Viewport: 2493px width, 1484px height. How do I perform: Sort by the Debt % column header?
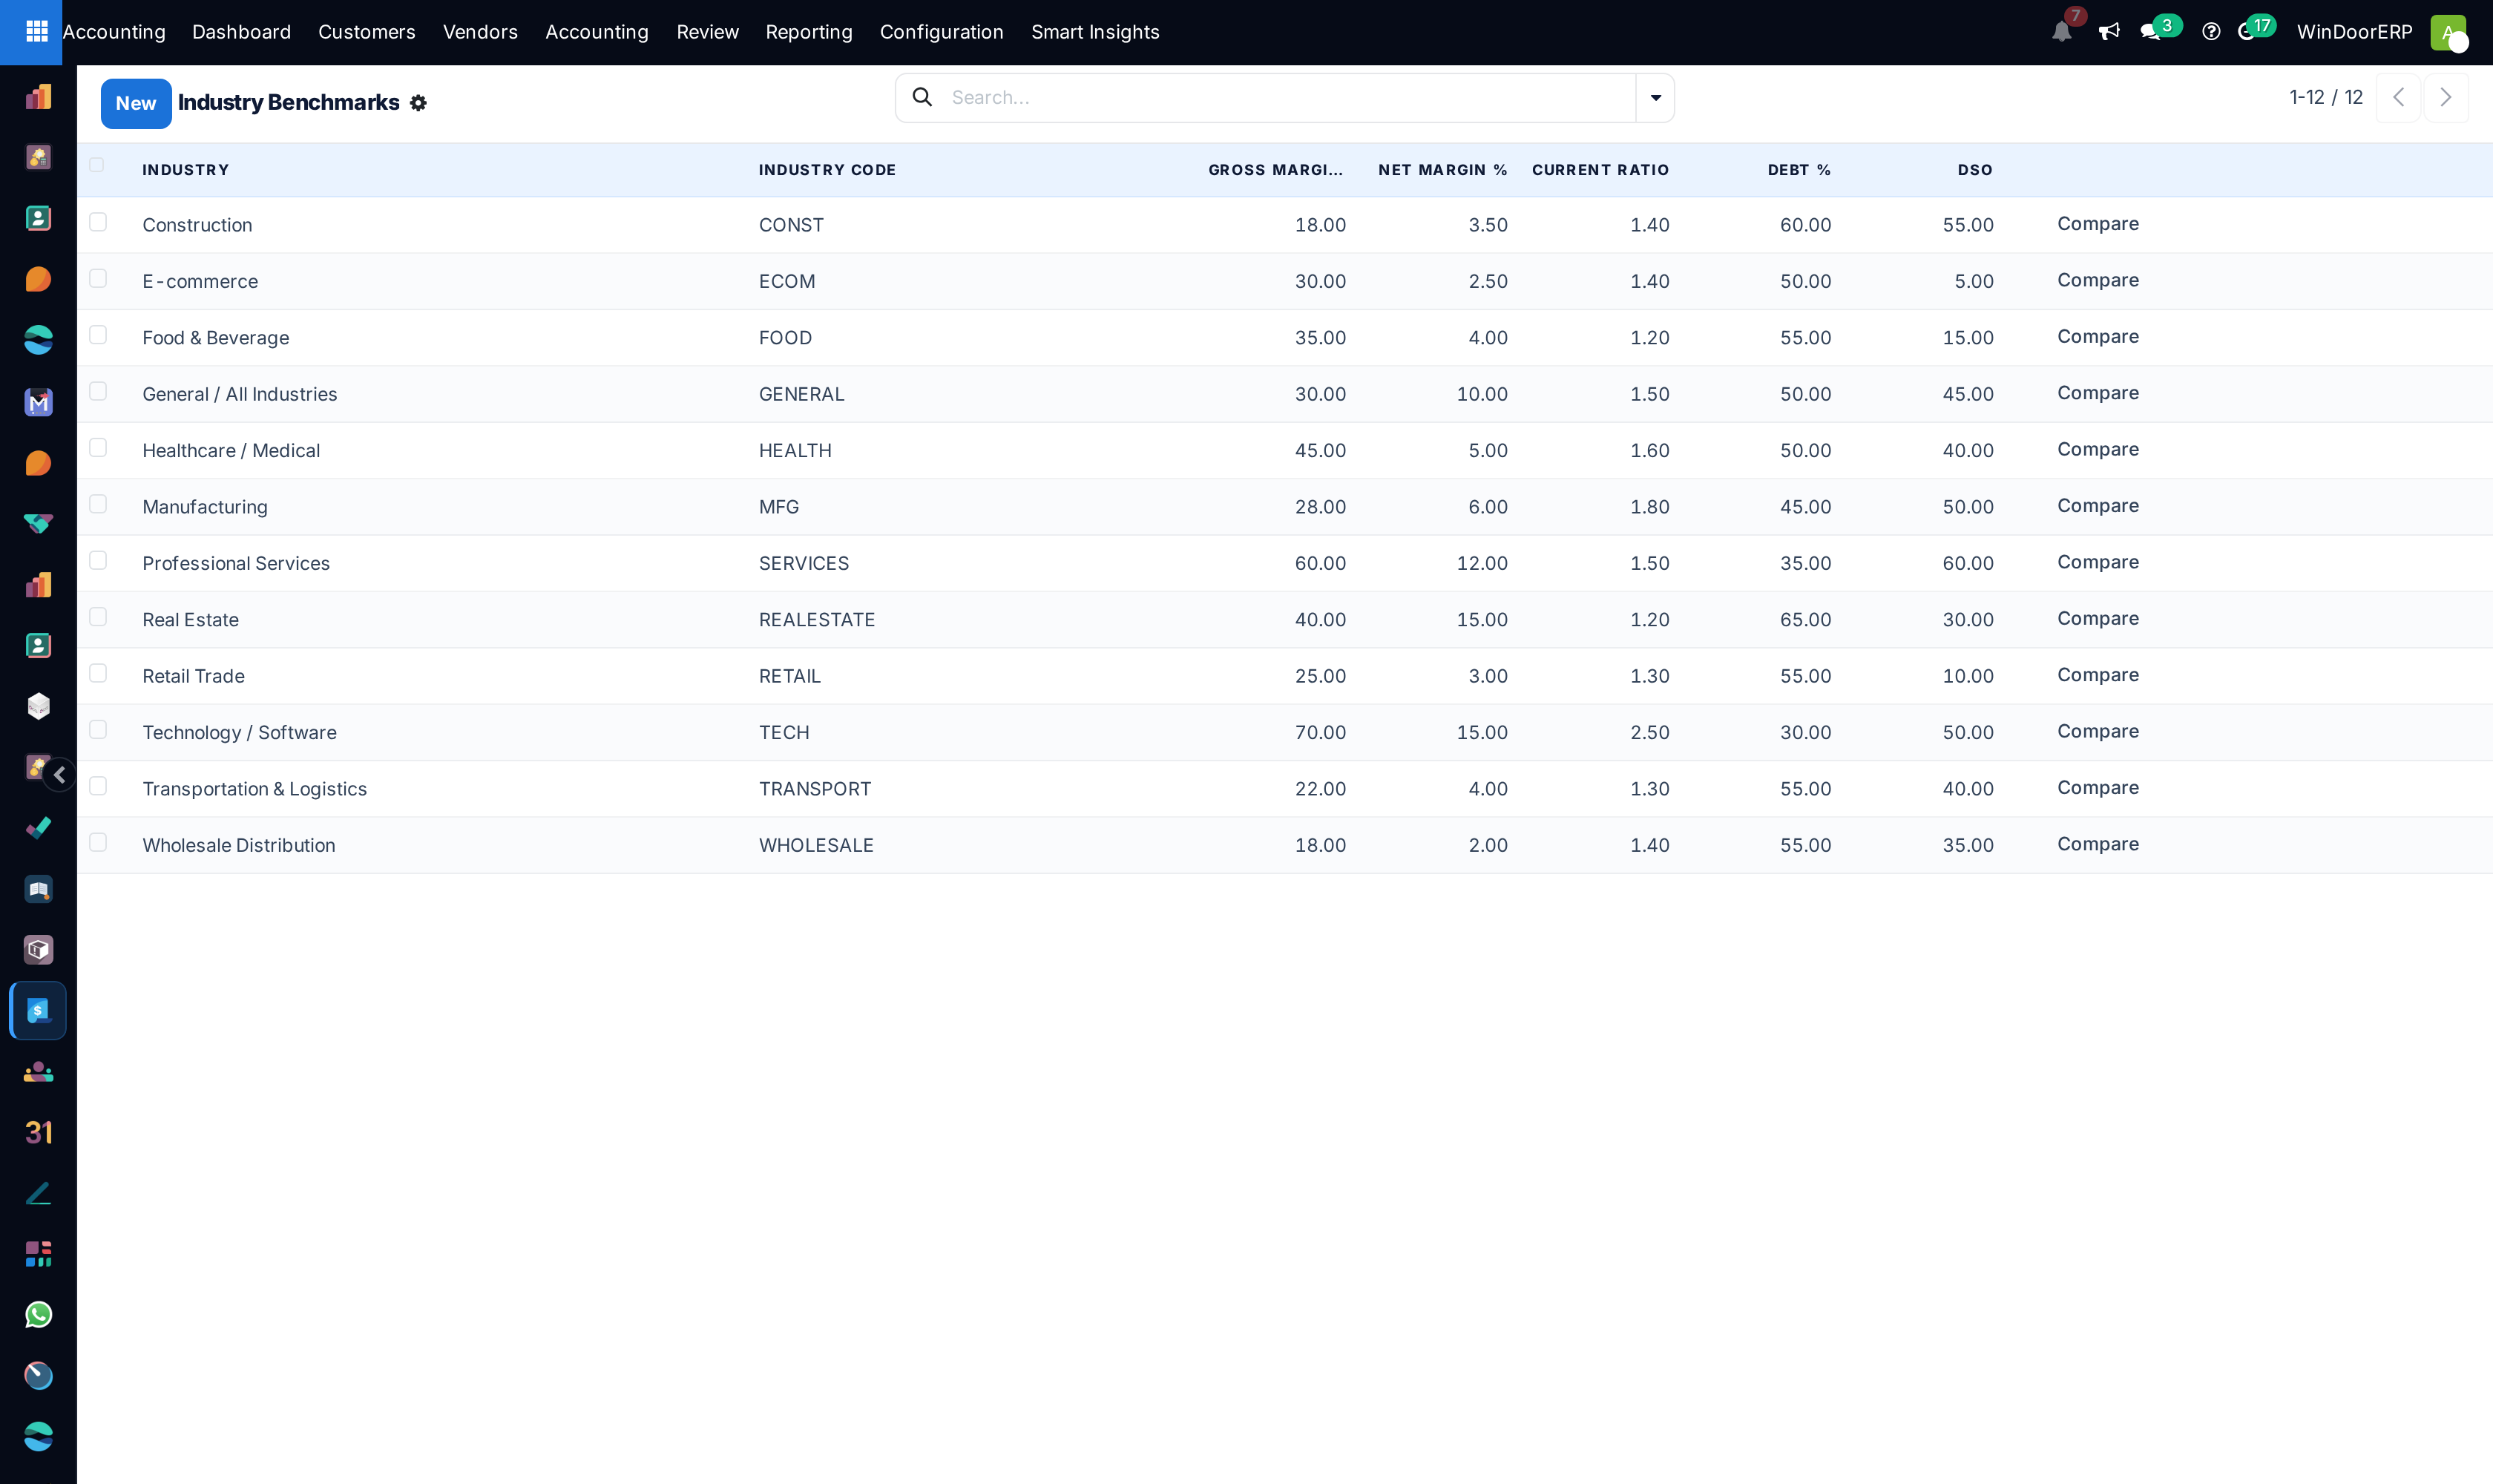pyautogui.click(x=1799, y=170)
